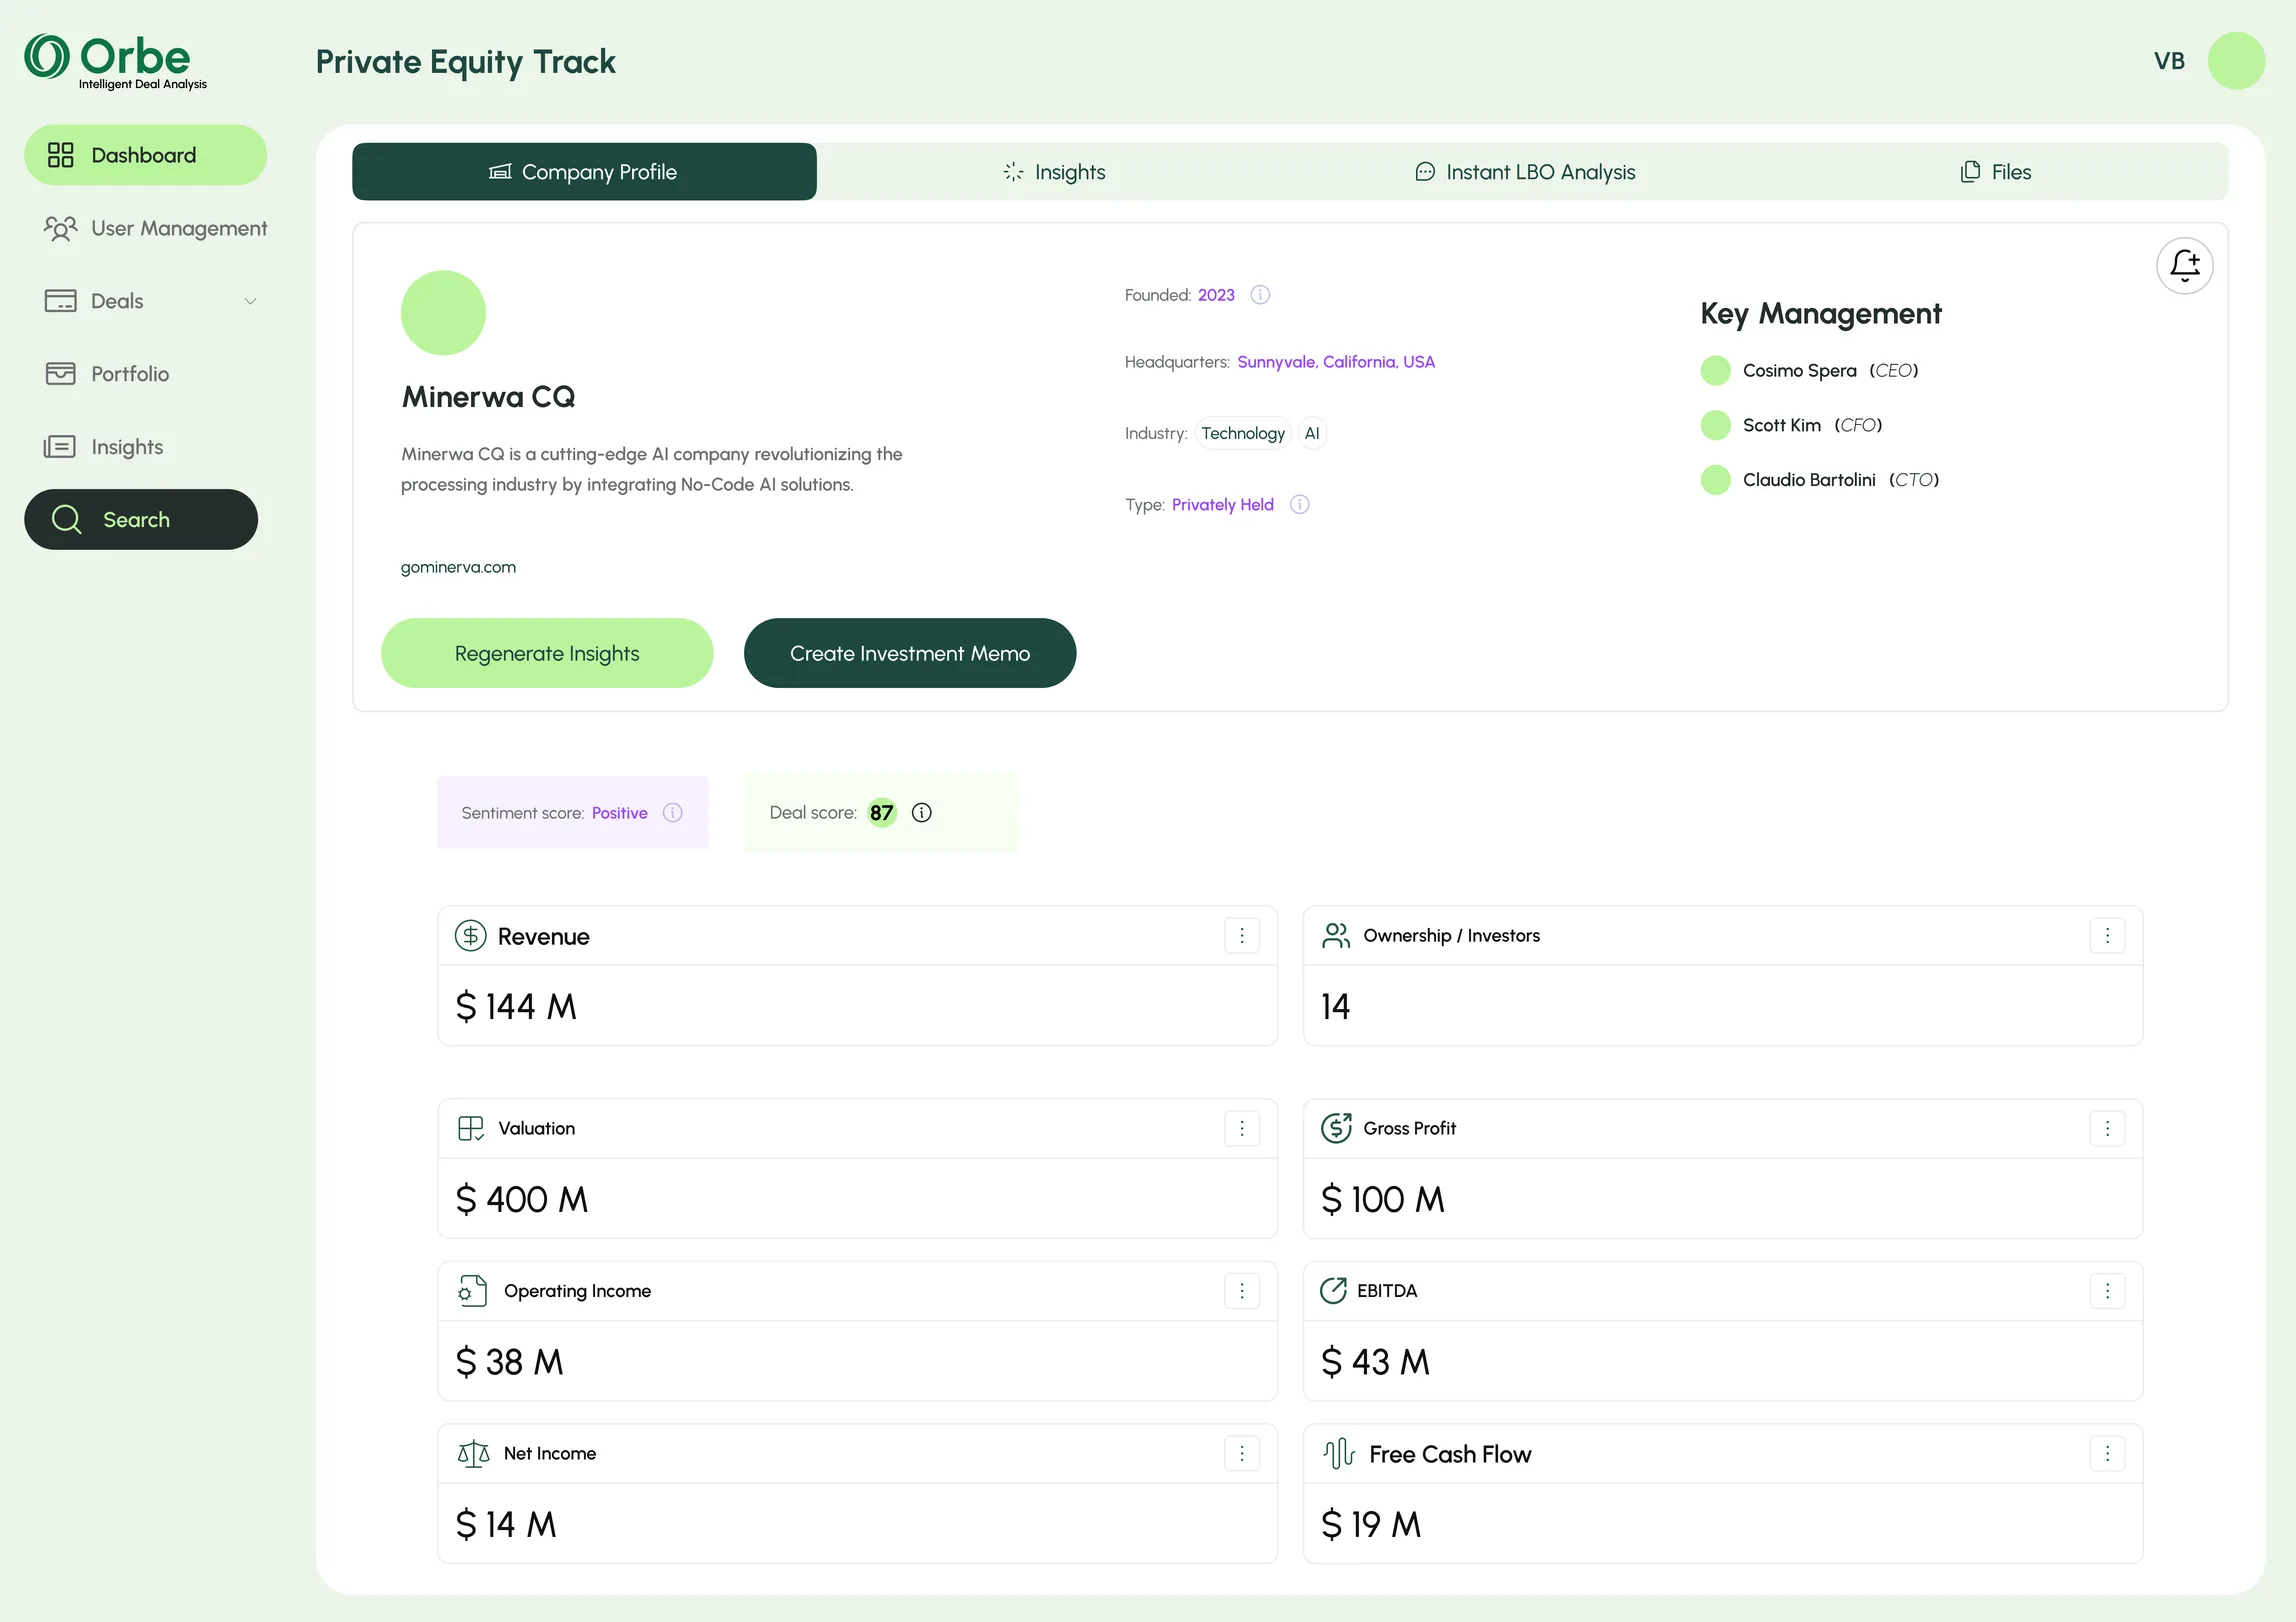This screenshot has width=2296, height=1622.
Task: Click the Revenue dollar icon
Action: click(x=470, y=935)
